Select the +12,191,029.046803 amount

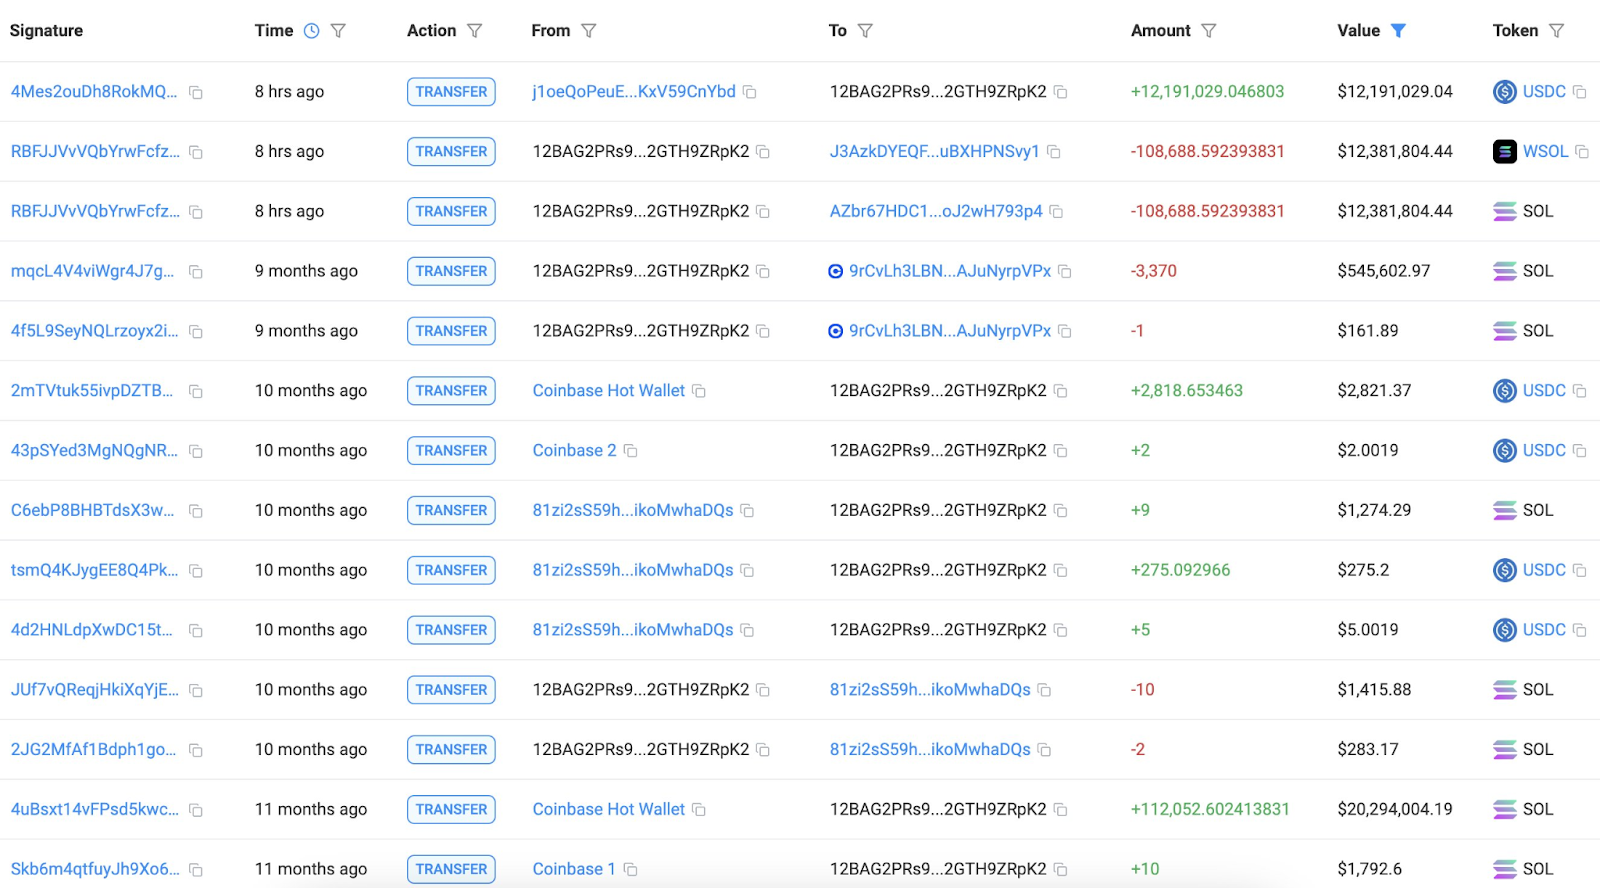point(1207,92)
